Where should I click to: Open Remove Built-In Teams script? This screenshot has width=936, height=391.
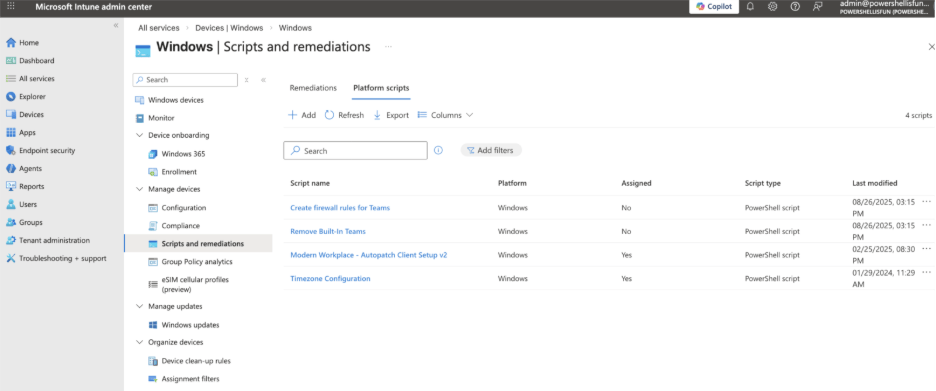328,231
